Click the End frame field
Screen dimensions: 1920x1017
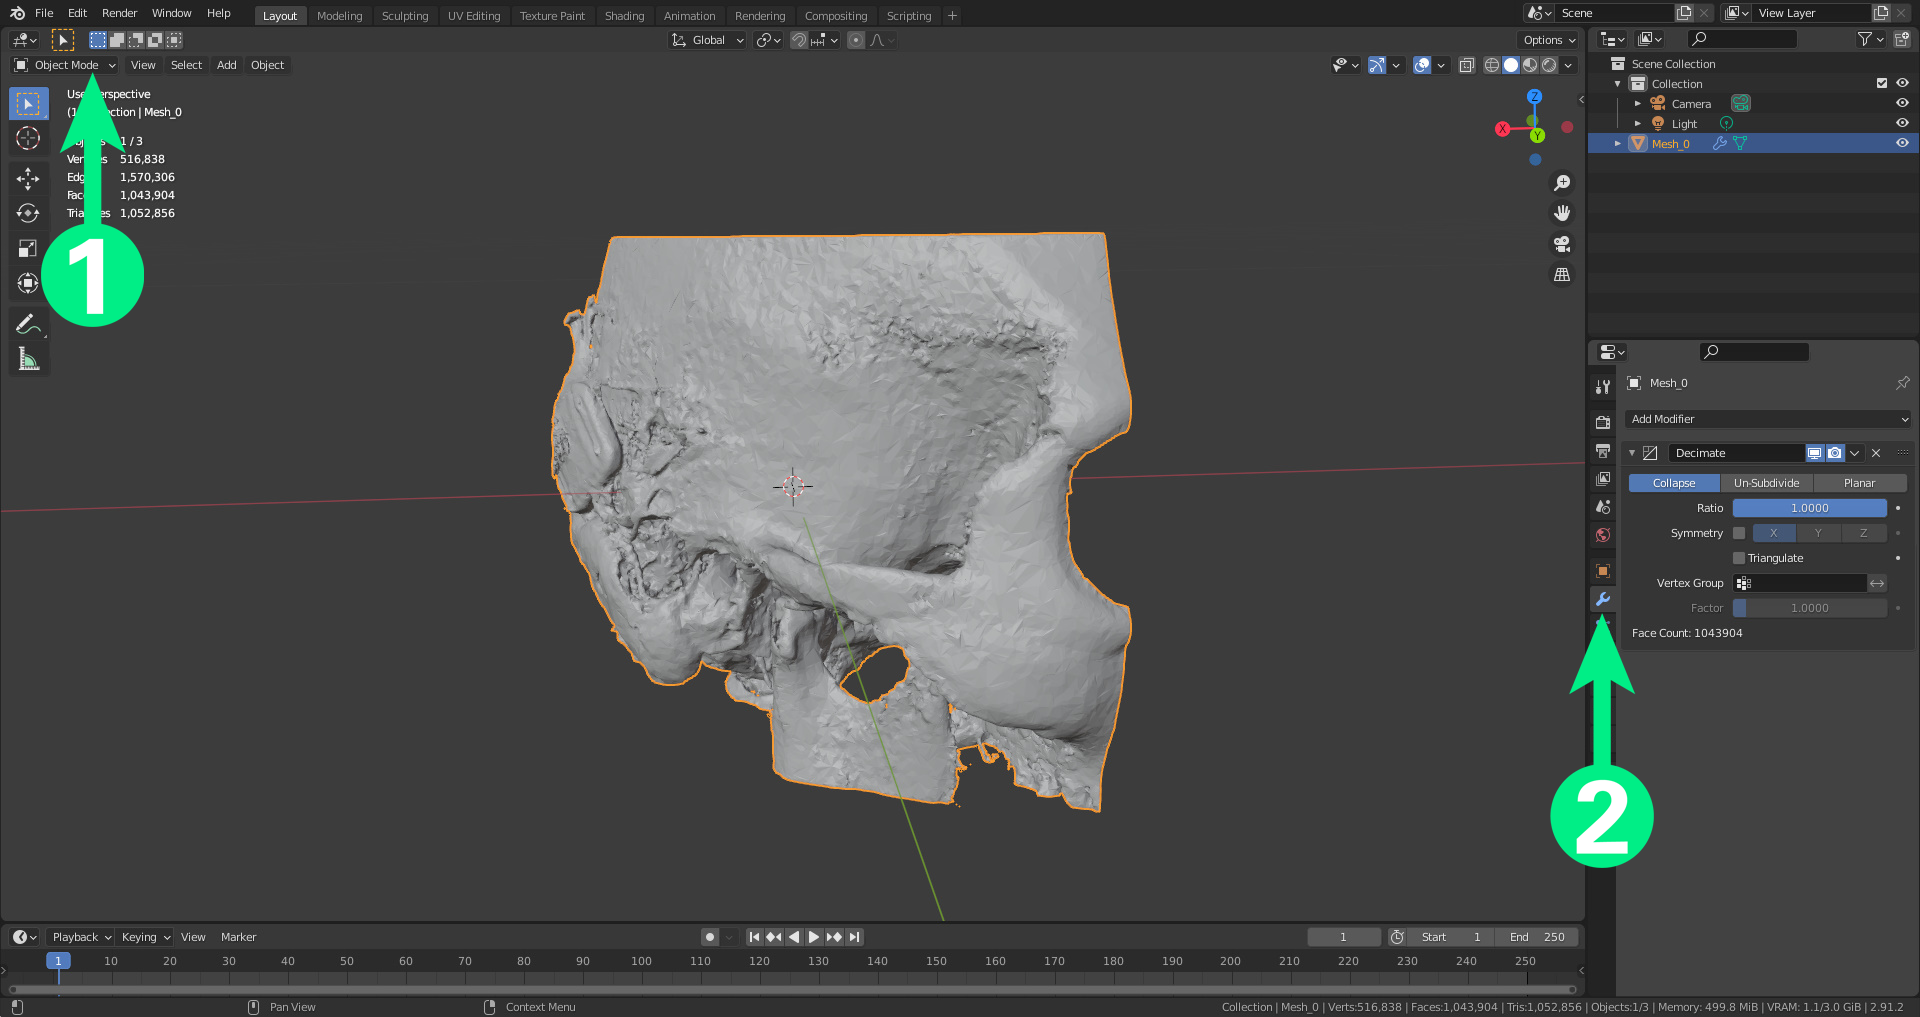(x=1537, y=937)
